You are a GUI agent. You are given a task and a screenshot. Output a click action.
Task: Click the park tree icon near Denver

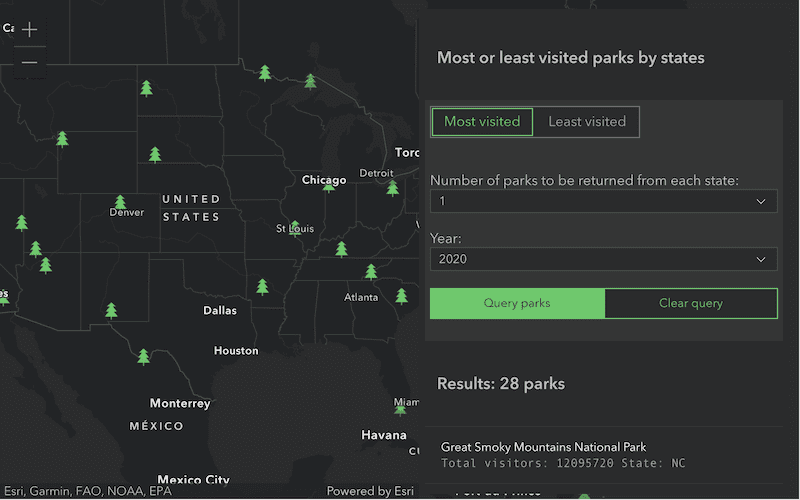coord(120,202)
